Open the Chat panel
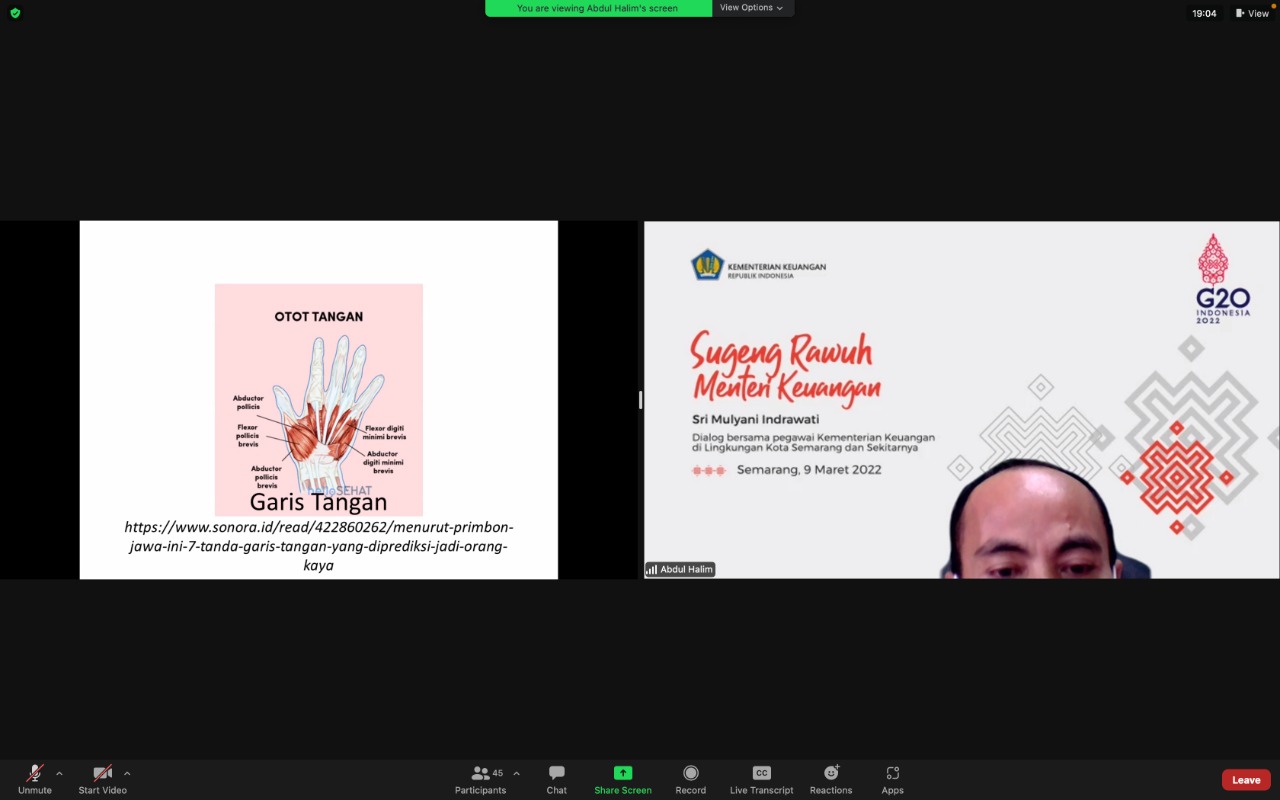This screenshot has width=1280, height=800. pyautogui.click(x=556, y=779)
